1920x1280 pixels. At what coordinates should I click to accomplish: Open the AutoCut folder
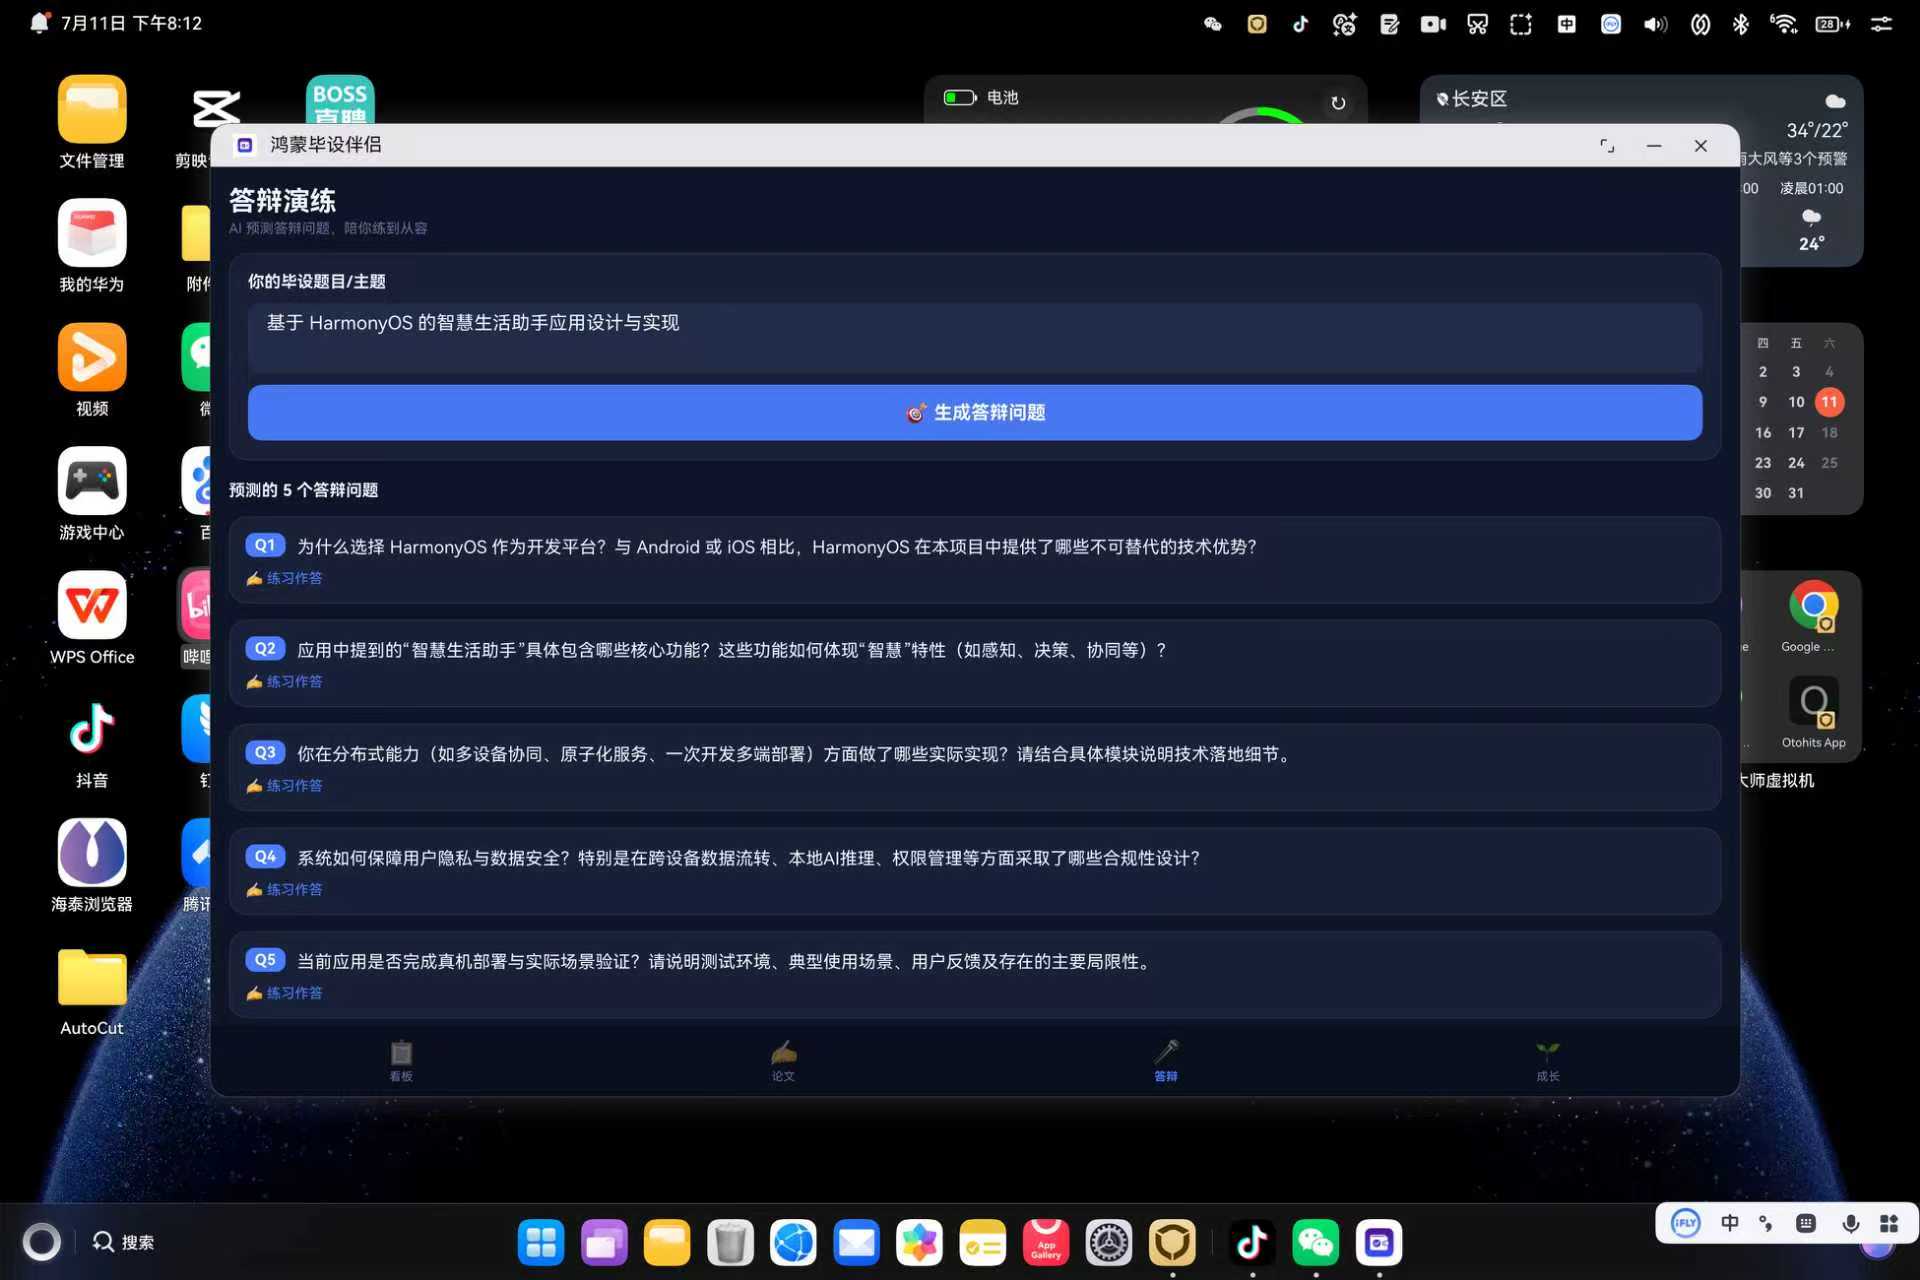(92, 990)
